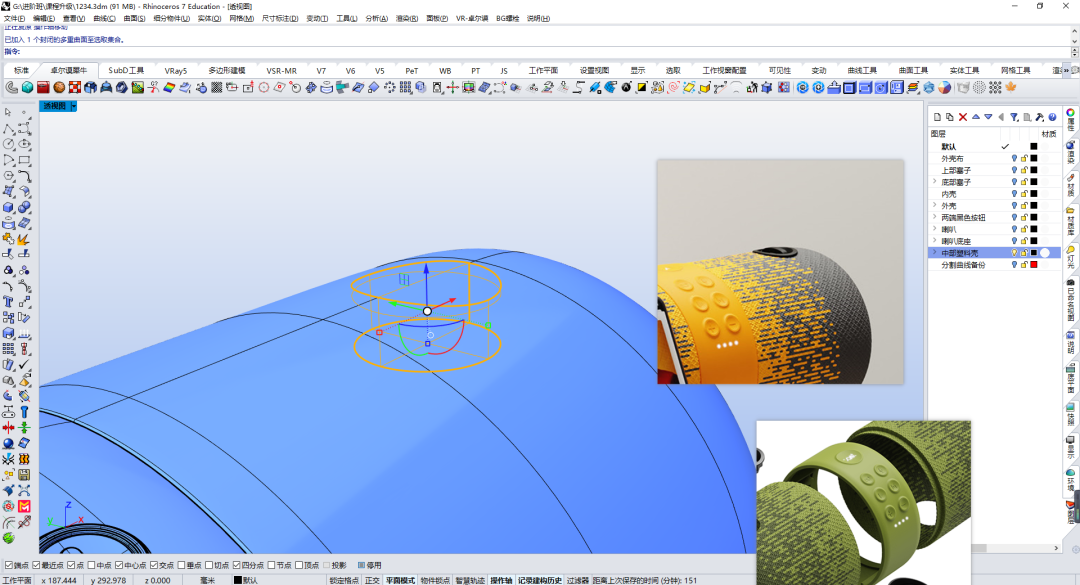1080x585 pixels.
Task: Open the 透视图 viewport dropdown arrow
Action: [x=74, y=106]
